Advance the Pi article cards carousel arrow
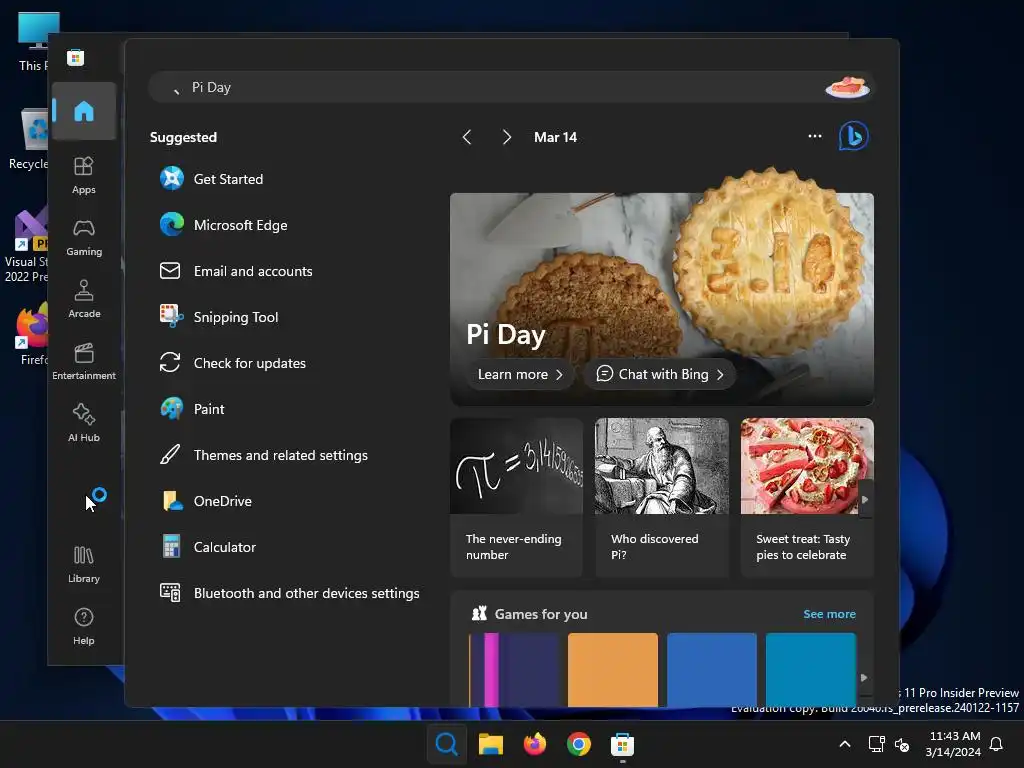This screenshot has height=768, width=1024. tap(865, 500)
